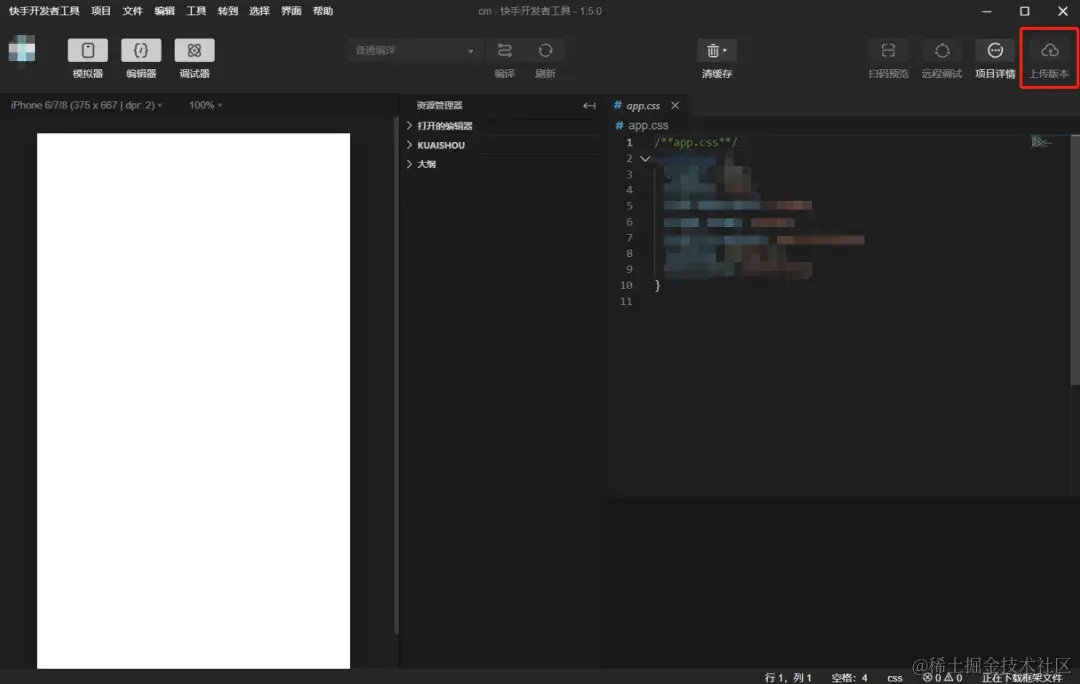The height and width of the screenshot is (684, 1080).
Task: Click the errors and warnings status icon
Action: [x=942, y=678]
